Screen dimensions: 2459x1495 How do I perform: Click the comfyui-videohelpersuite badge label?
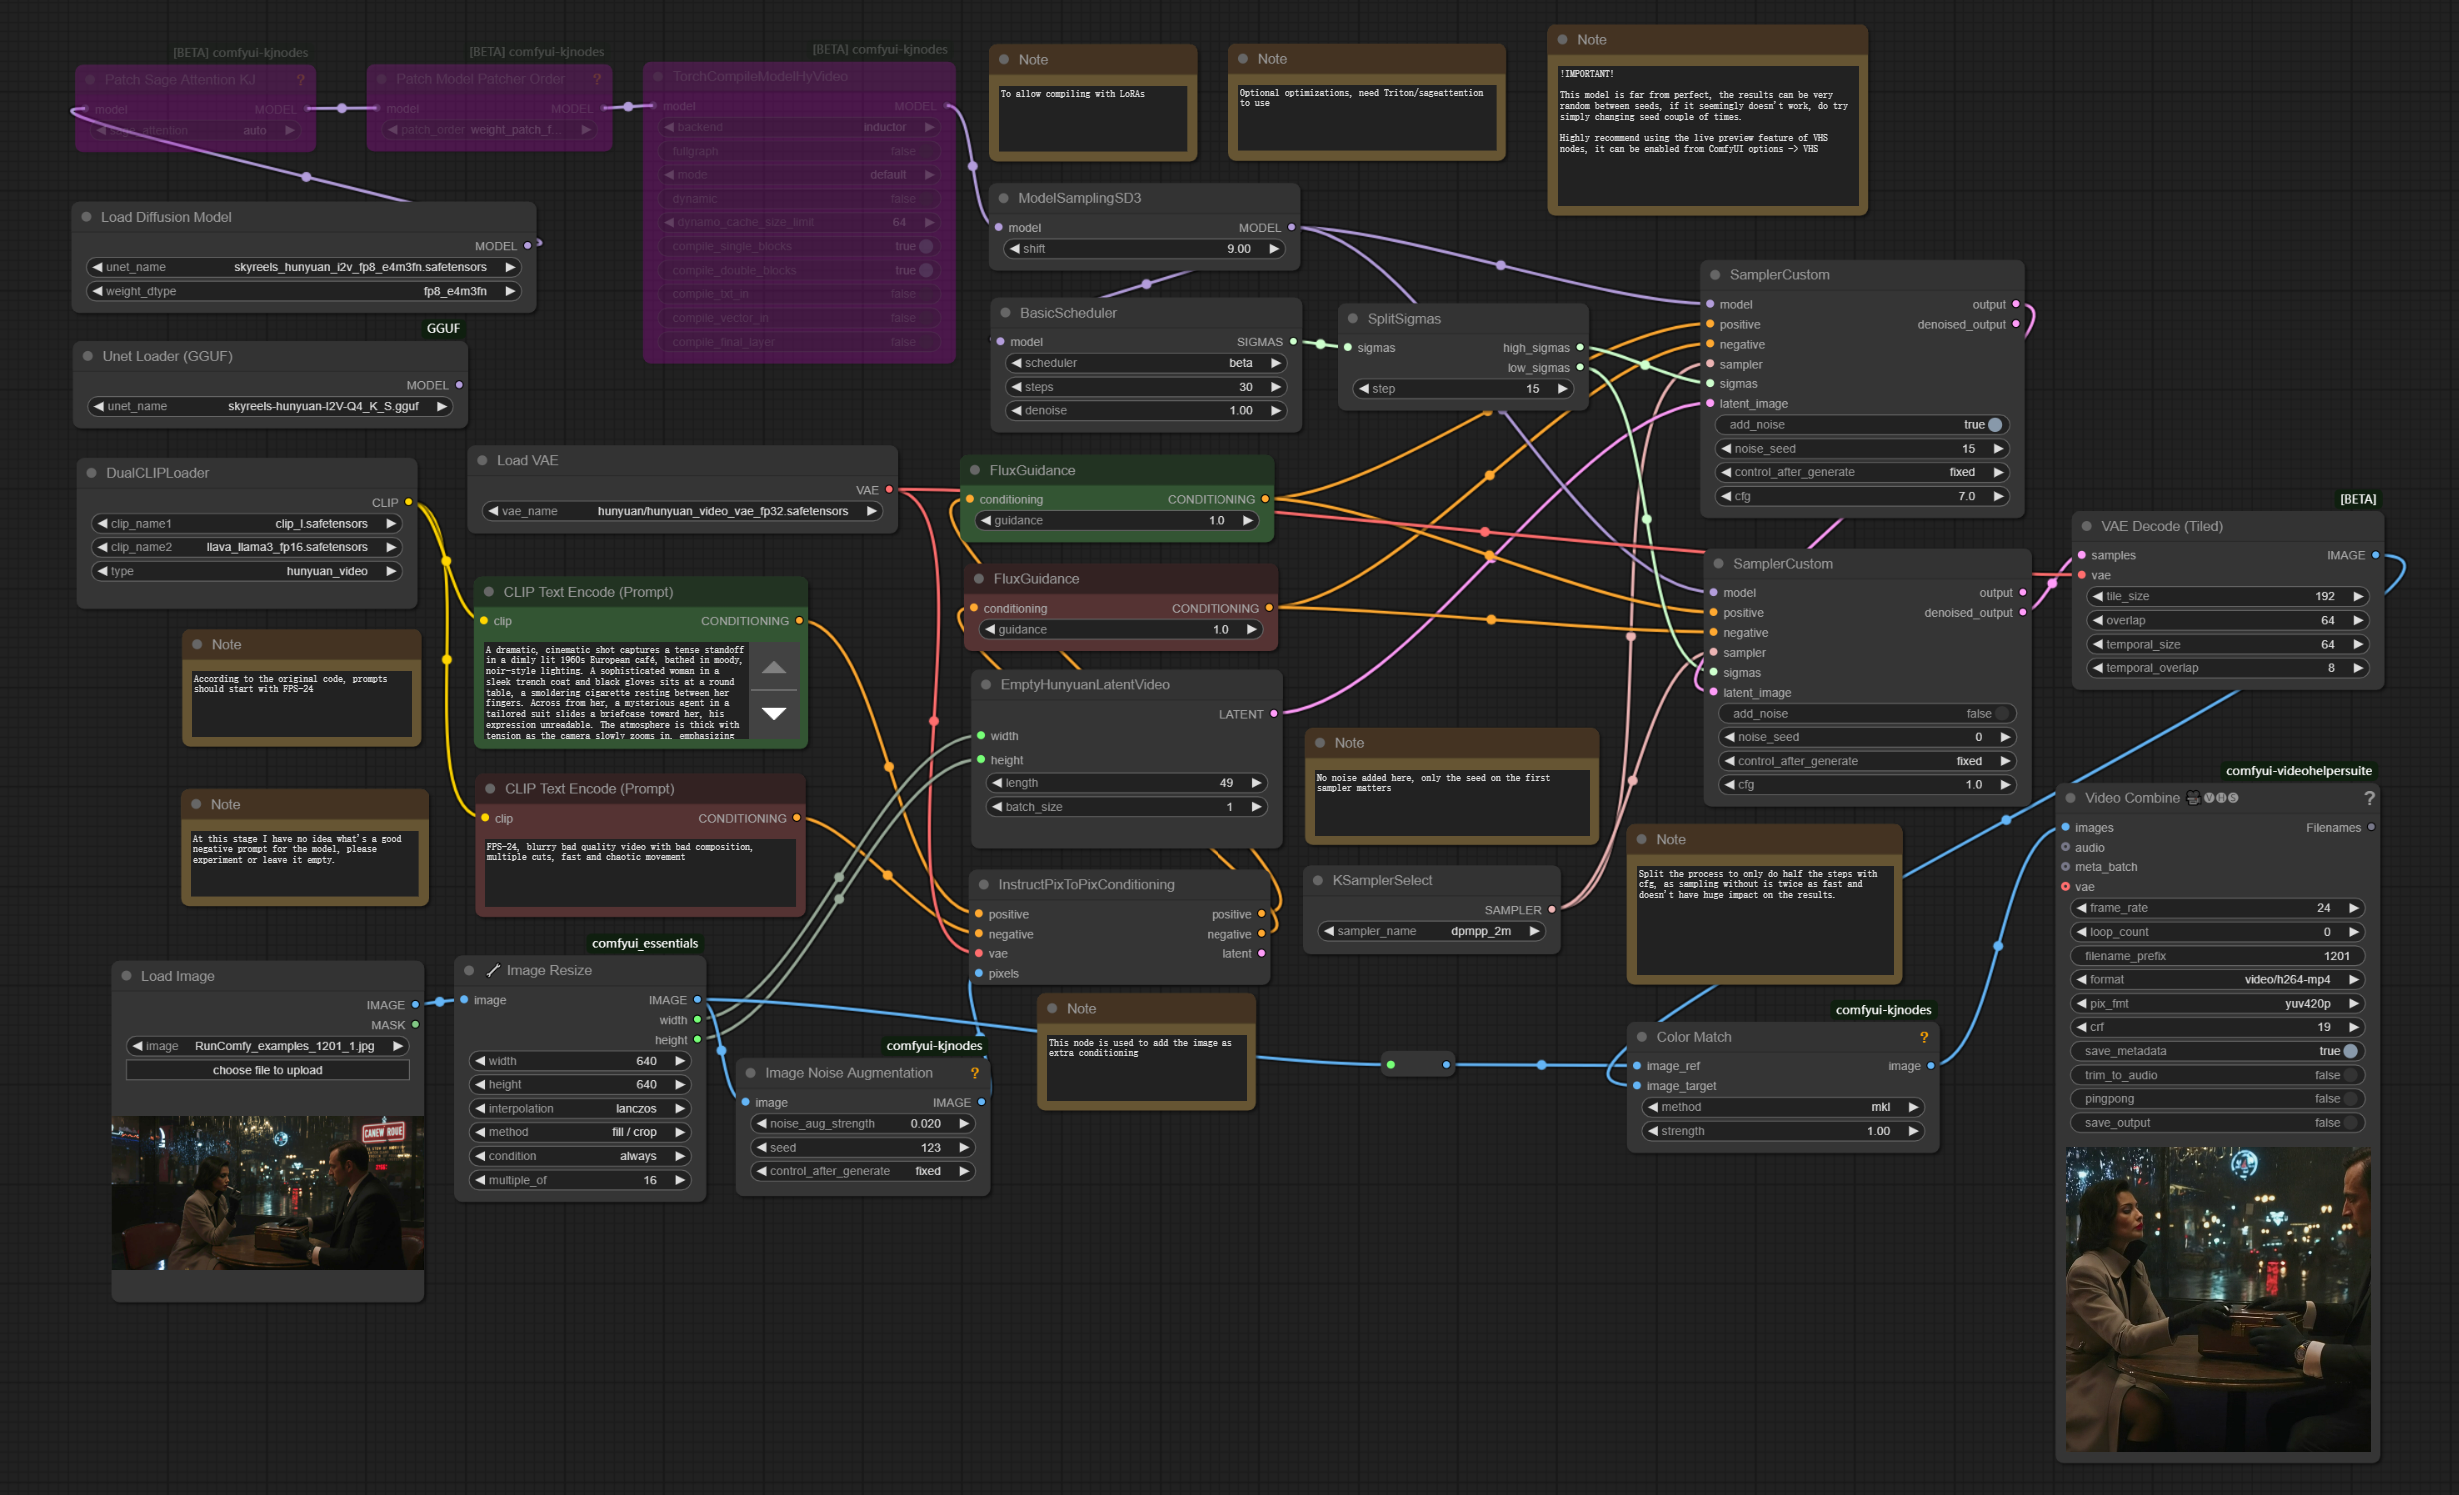pyautogui.click(x=2298, y=771)
